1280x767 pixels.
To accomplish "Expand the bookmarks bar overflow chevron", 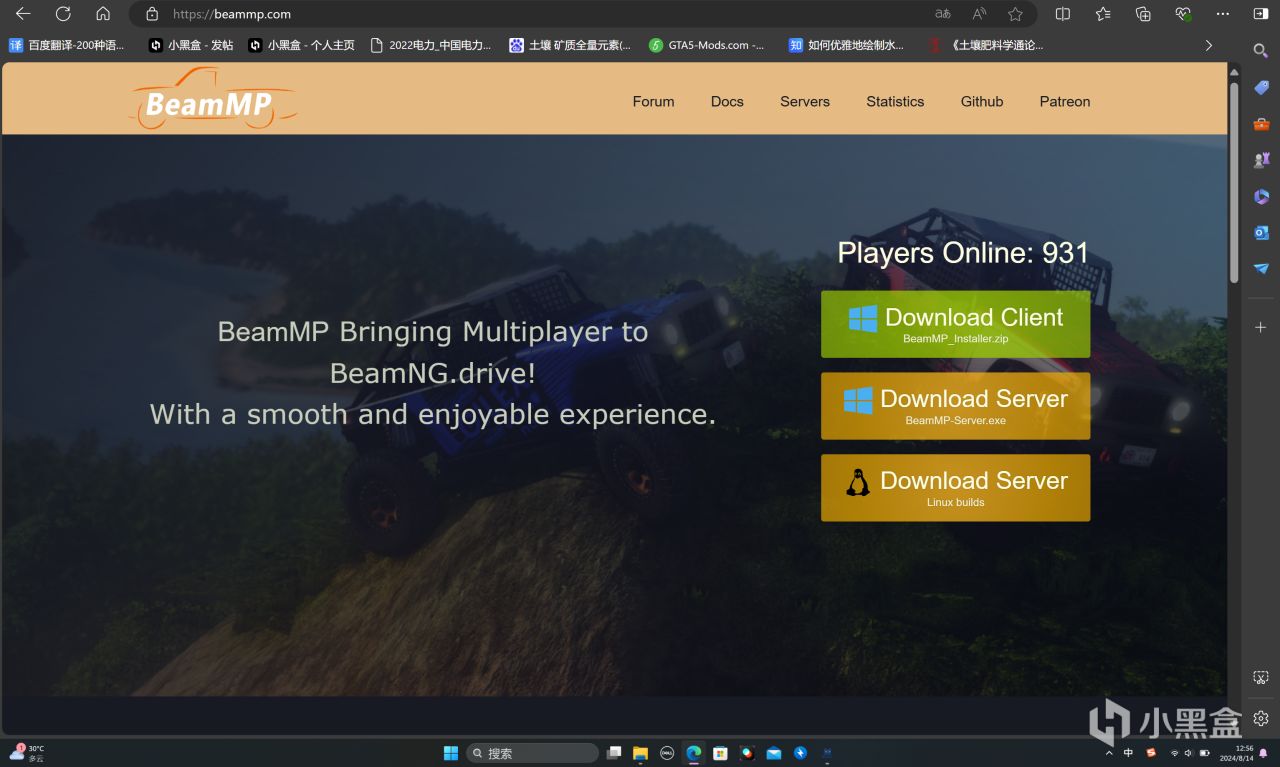I will (1209, 45).
